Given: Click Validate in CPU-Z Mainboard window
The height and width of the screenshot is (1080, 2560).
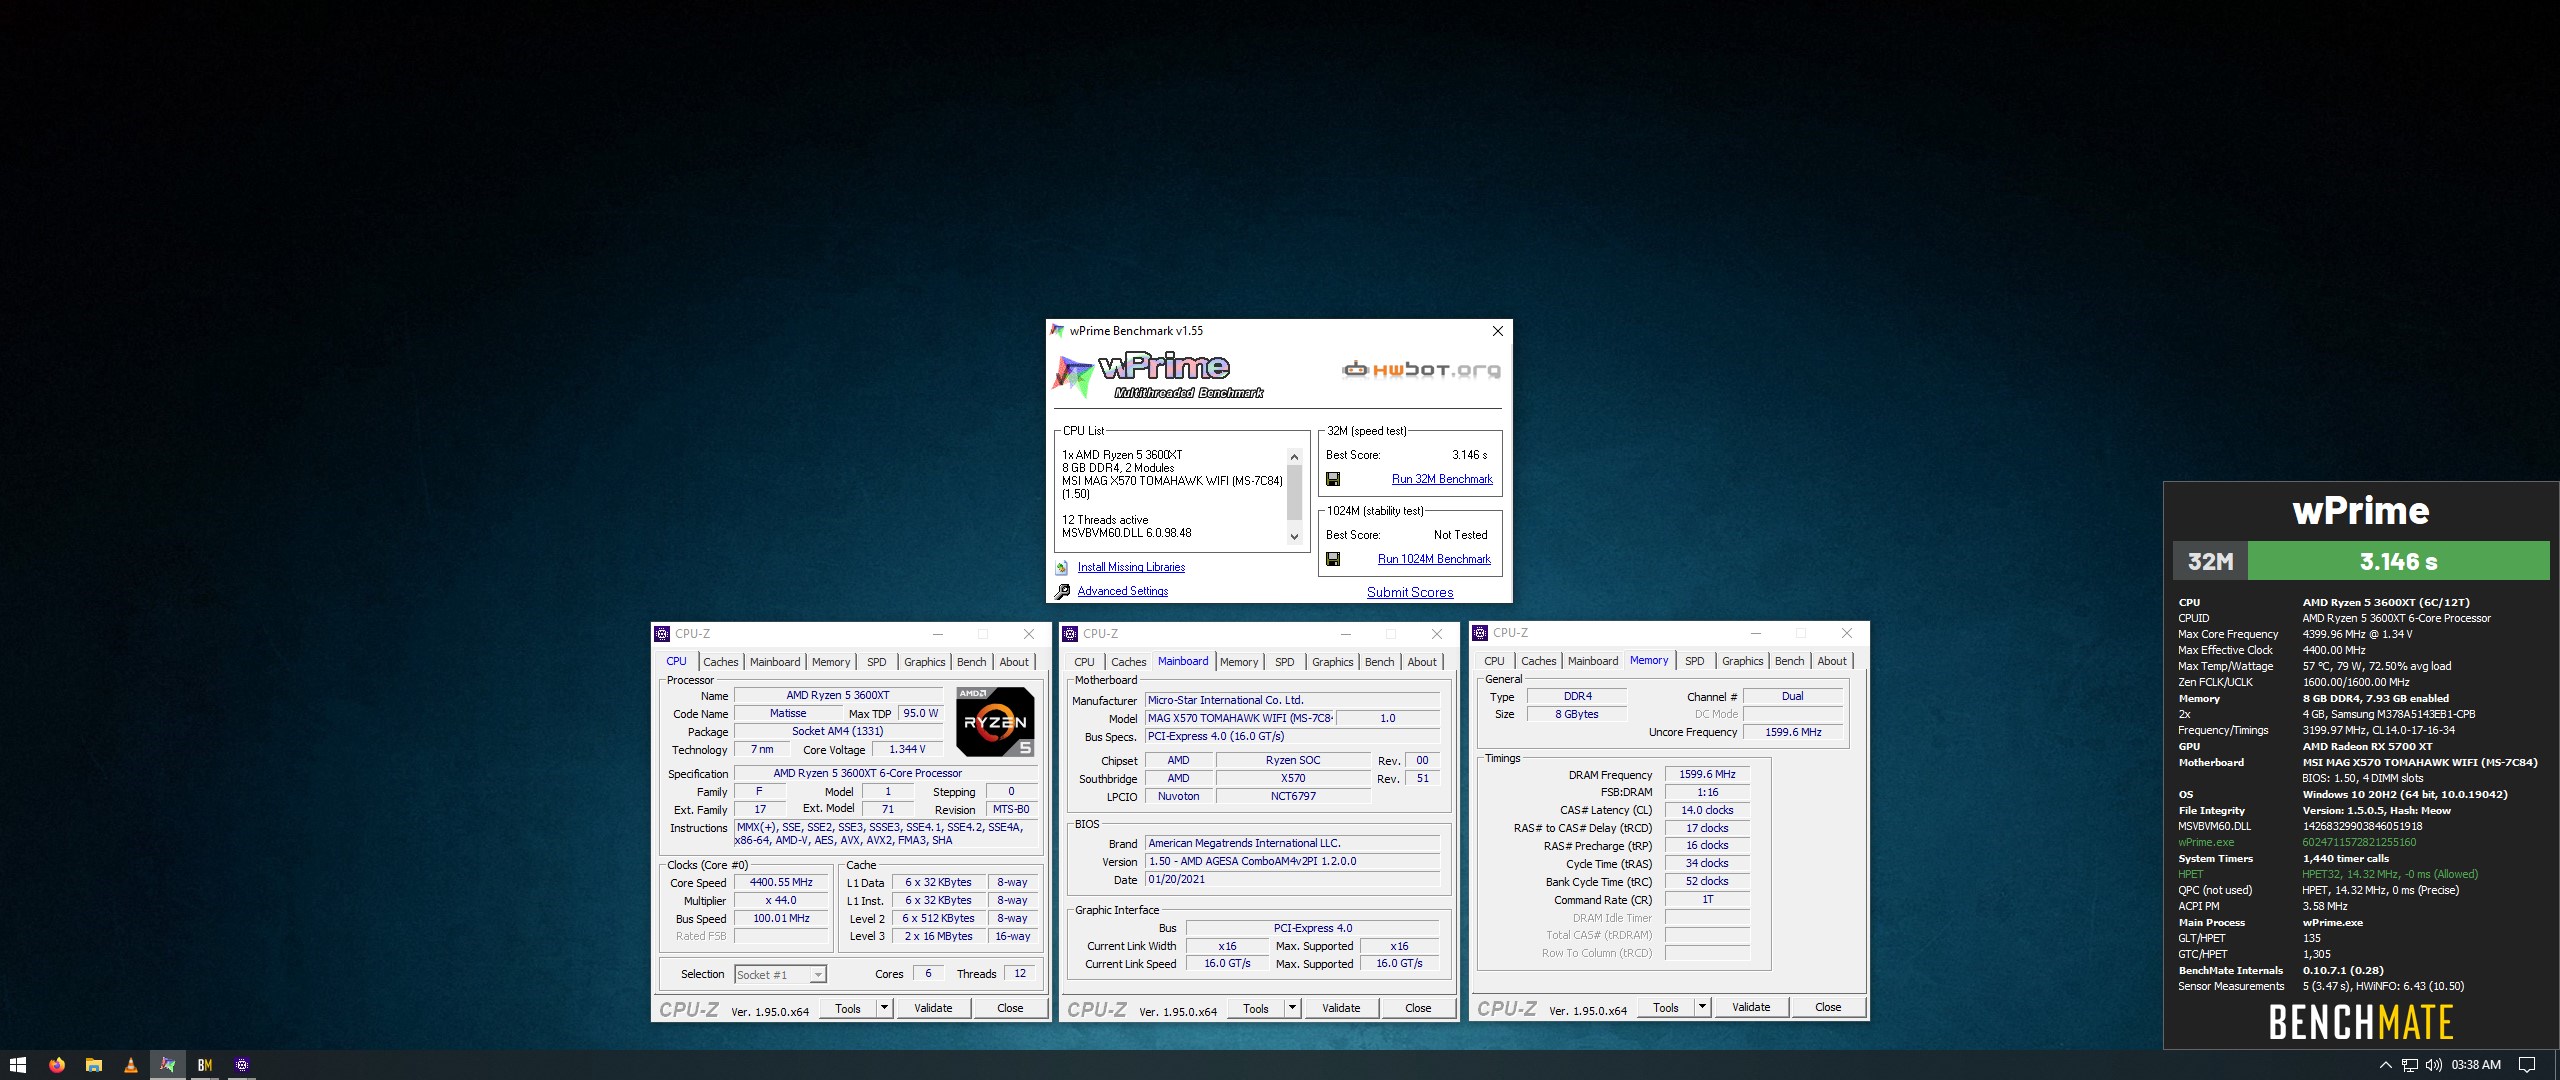Looking at the screenshot, I should click(x=1341, y=1008).
